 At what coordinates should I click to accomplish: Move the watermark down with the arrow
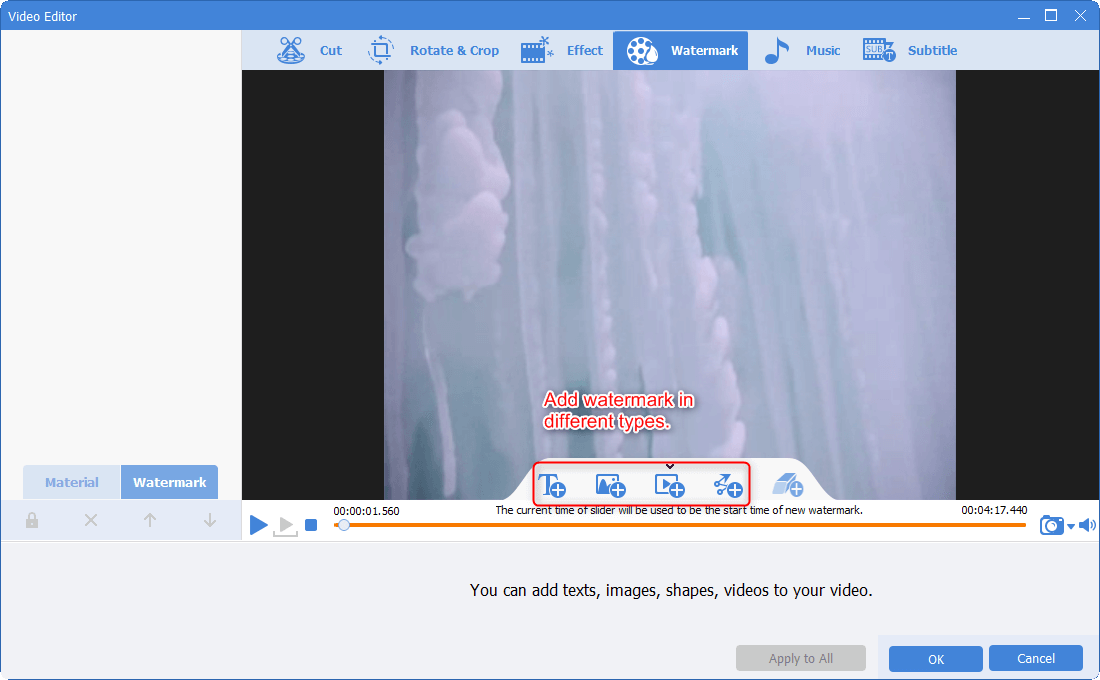(210, 520)
